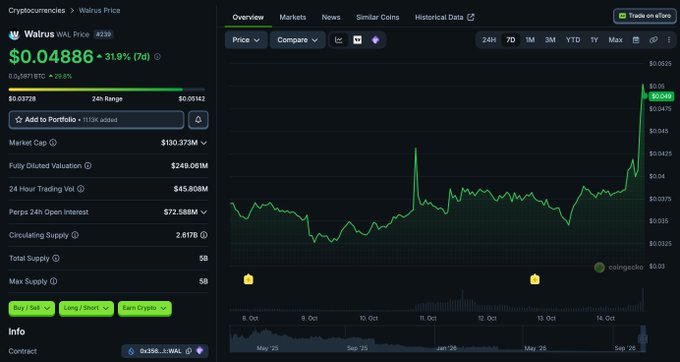
Task: Select the 1M time range
Action: (x=530, y=40)
